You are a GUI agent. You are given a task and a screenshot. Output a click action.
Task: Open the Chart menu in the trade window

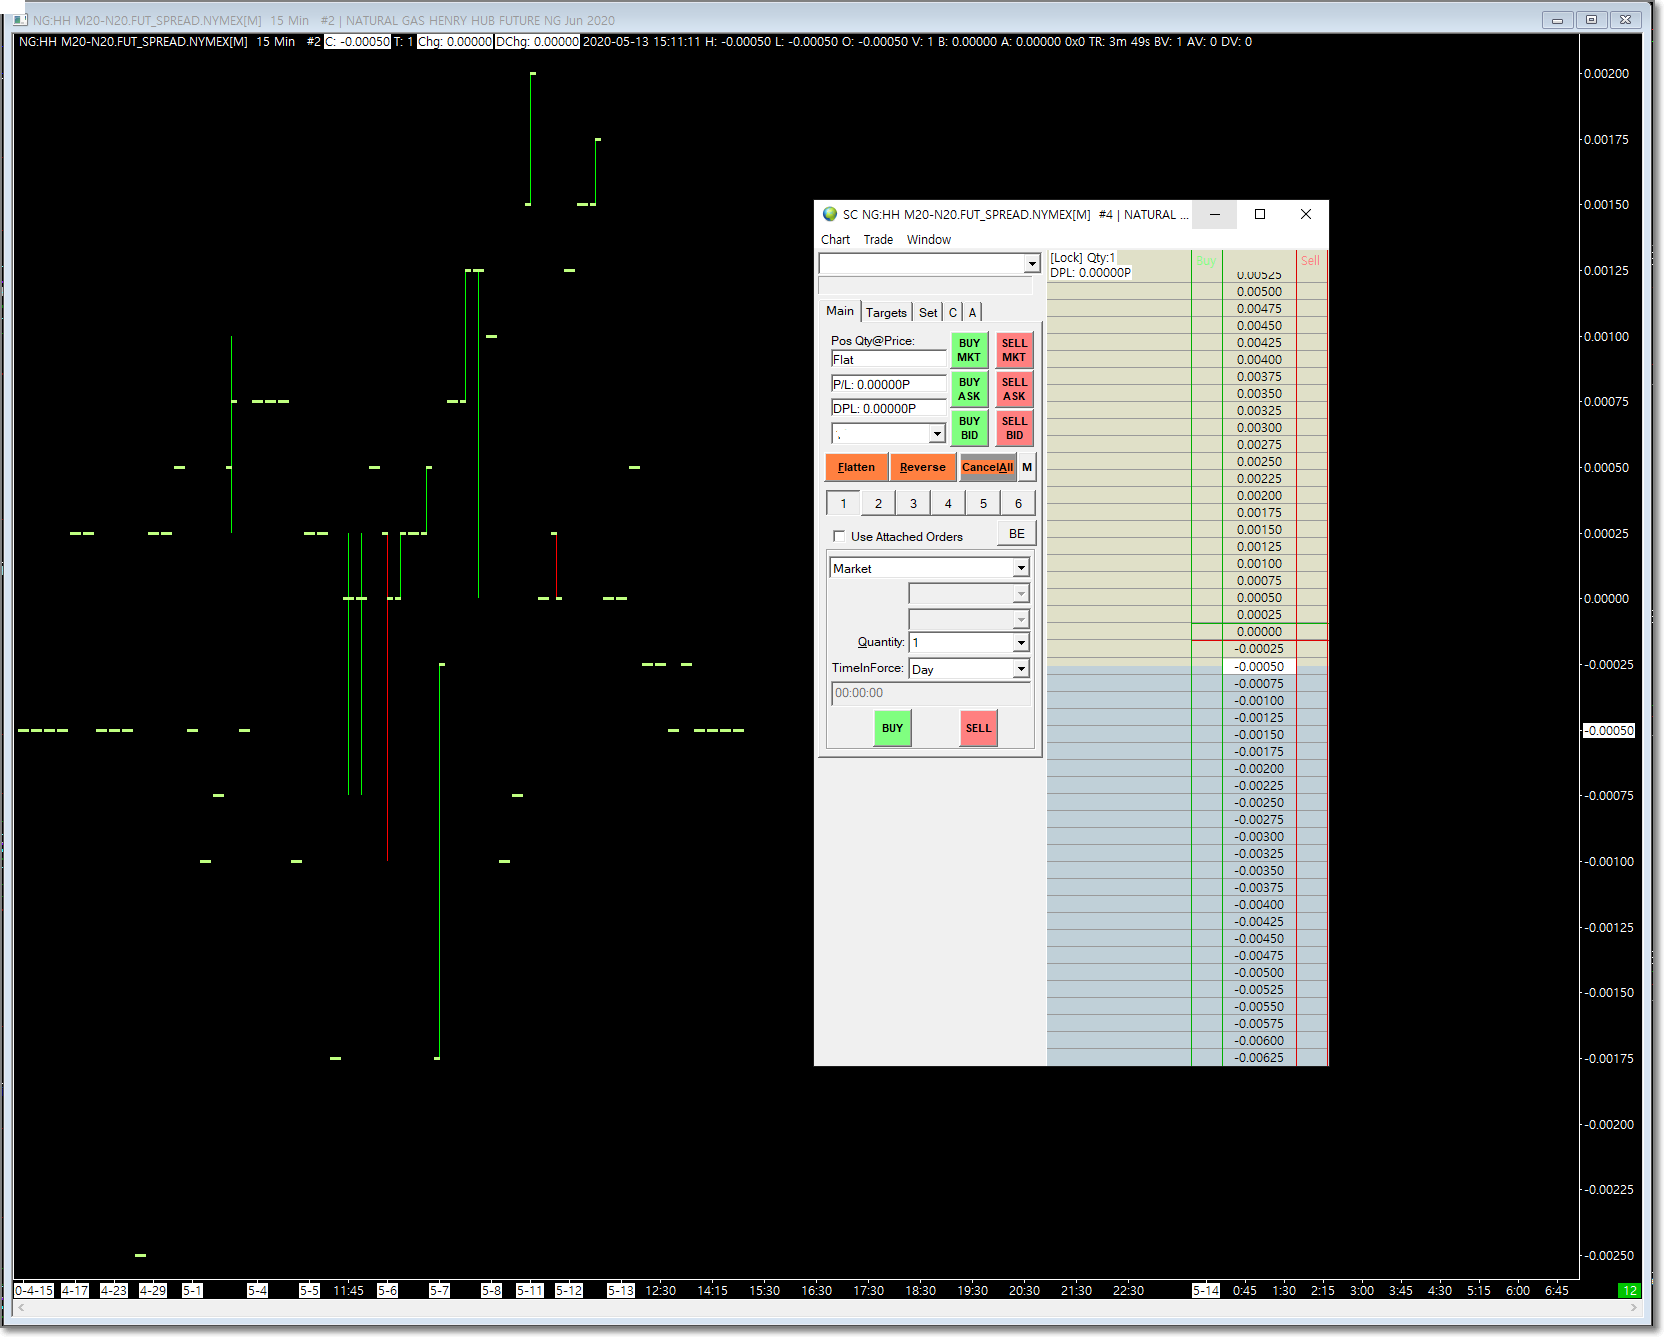click(835, 240)
